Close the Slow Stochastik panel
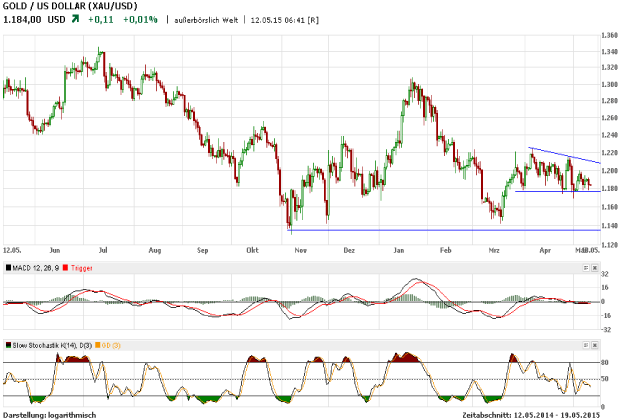Image resolution: width=620 pixels, height=420 pixels. click(x=597, y=345)
